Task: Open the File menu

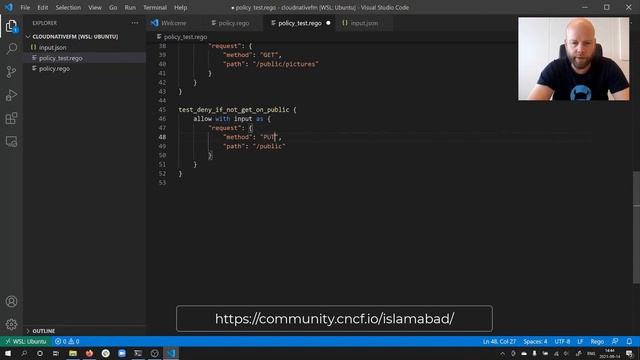Action: 25,7
